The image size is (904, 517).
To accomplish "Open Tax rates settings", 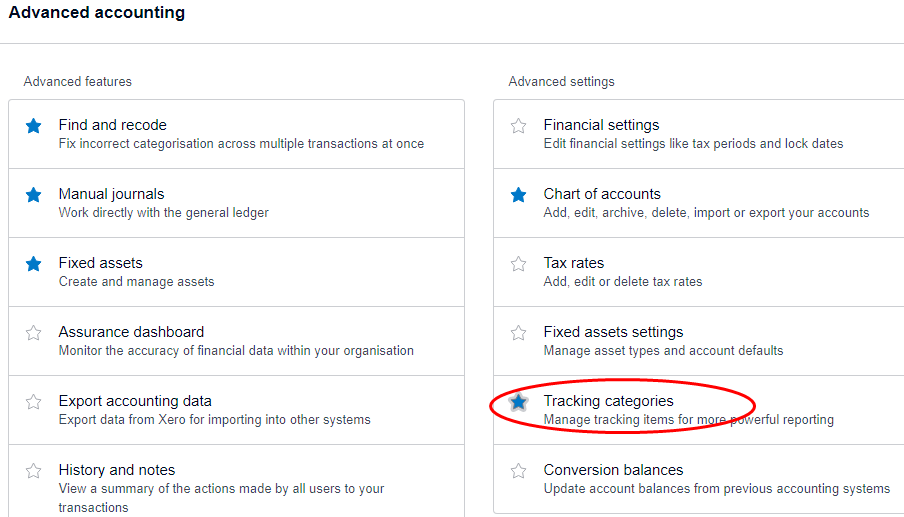I will pyautogui.click(x=574, y=263).
